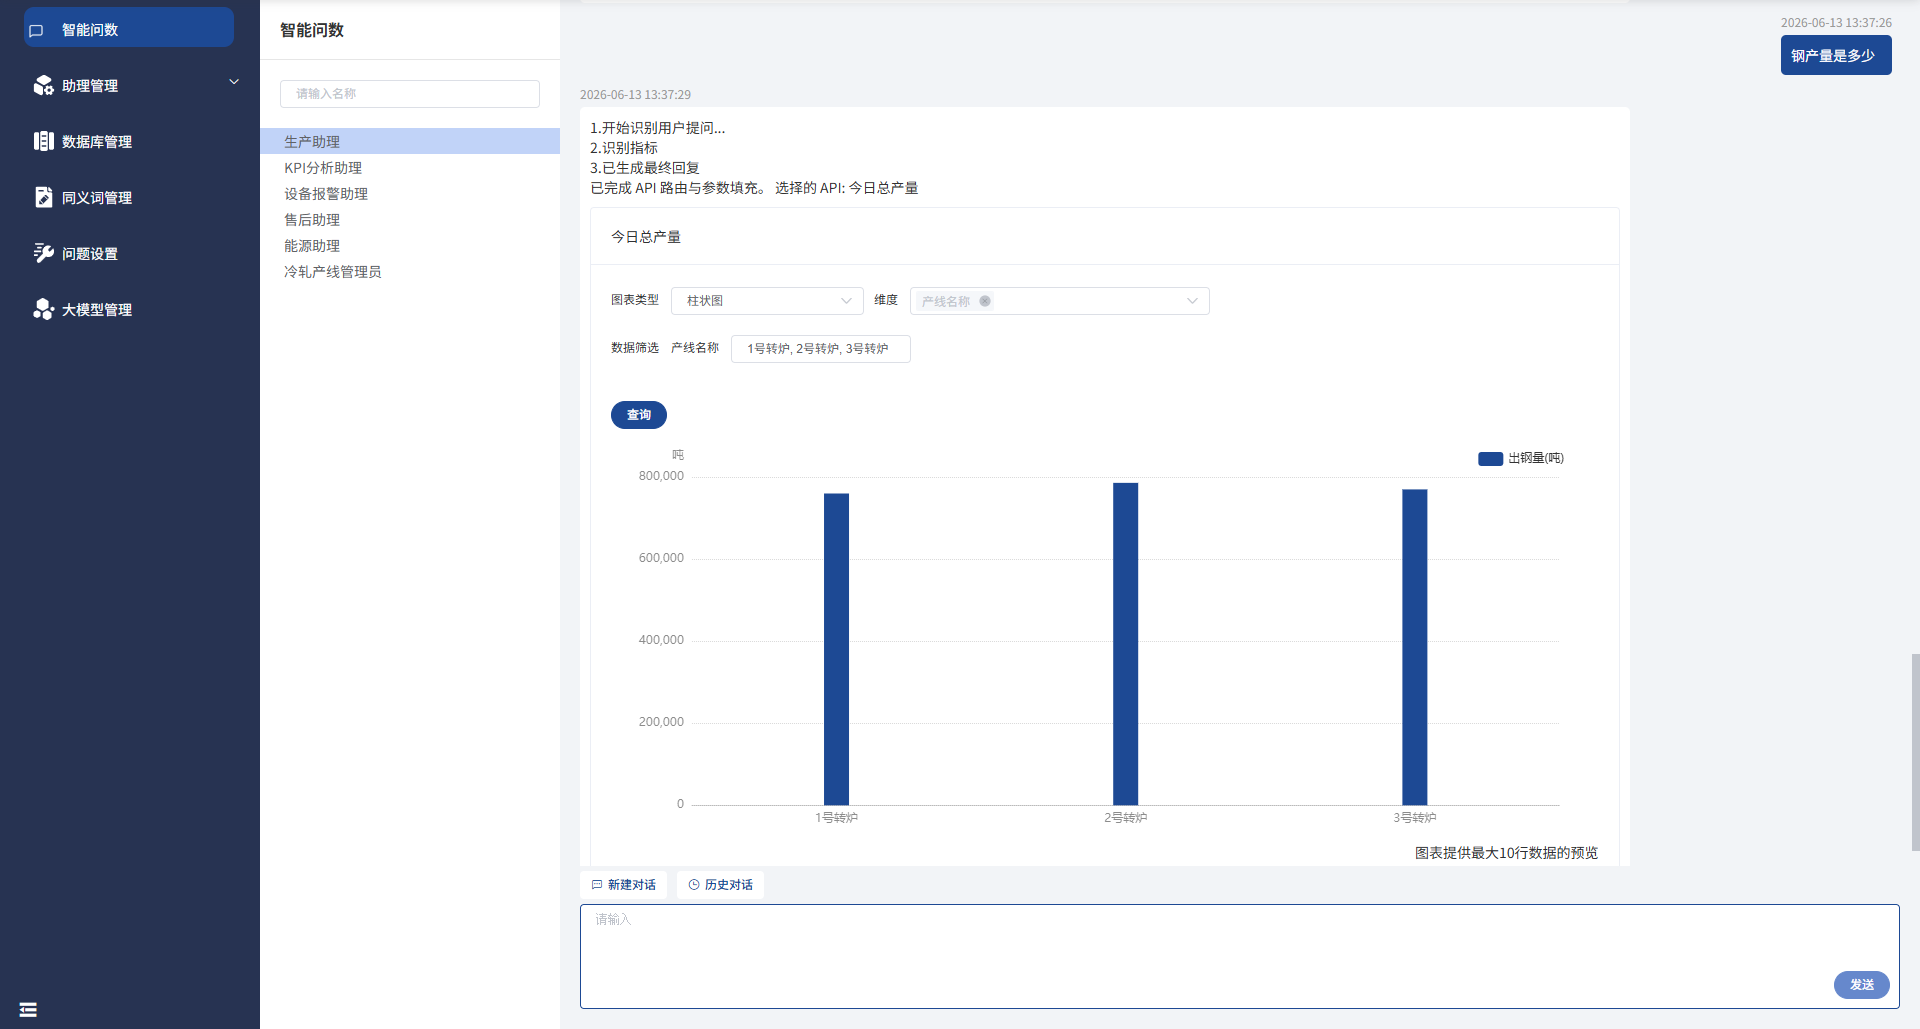The image size is (1920, 1029).
Task: Click the 助理管理 sidebar icon
Action: pos(43,86)
